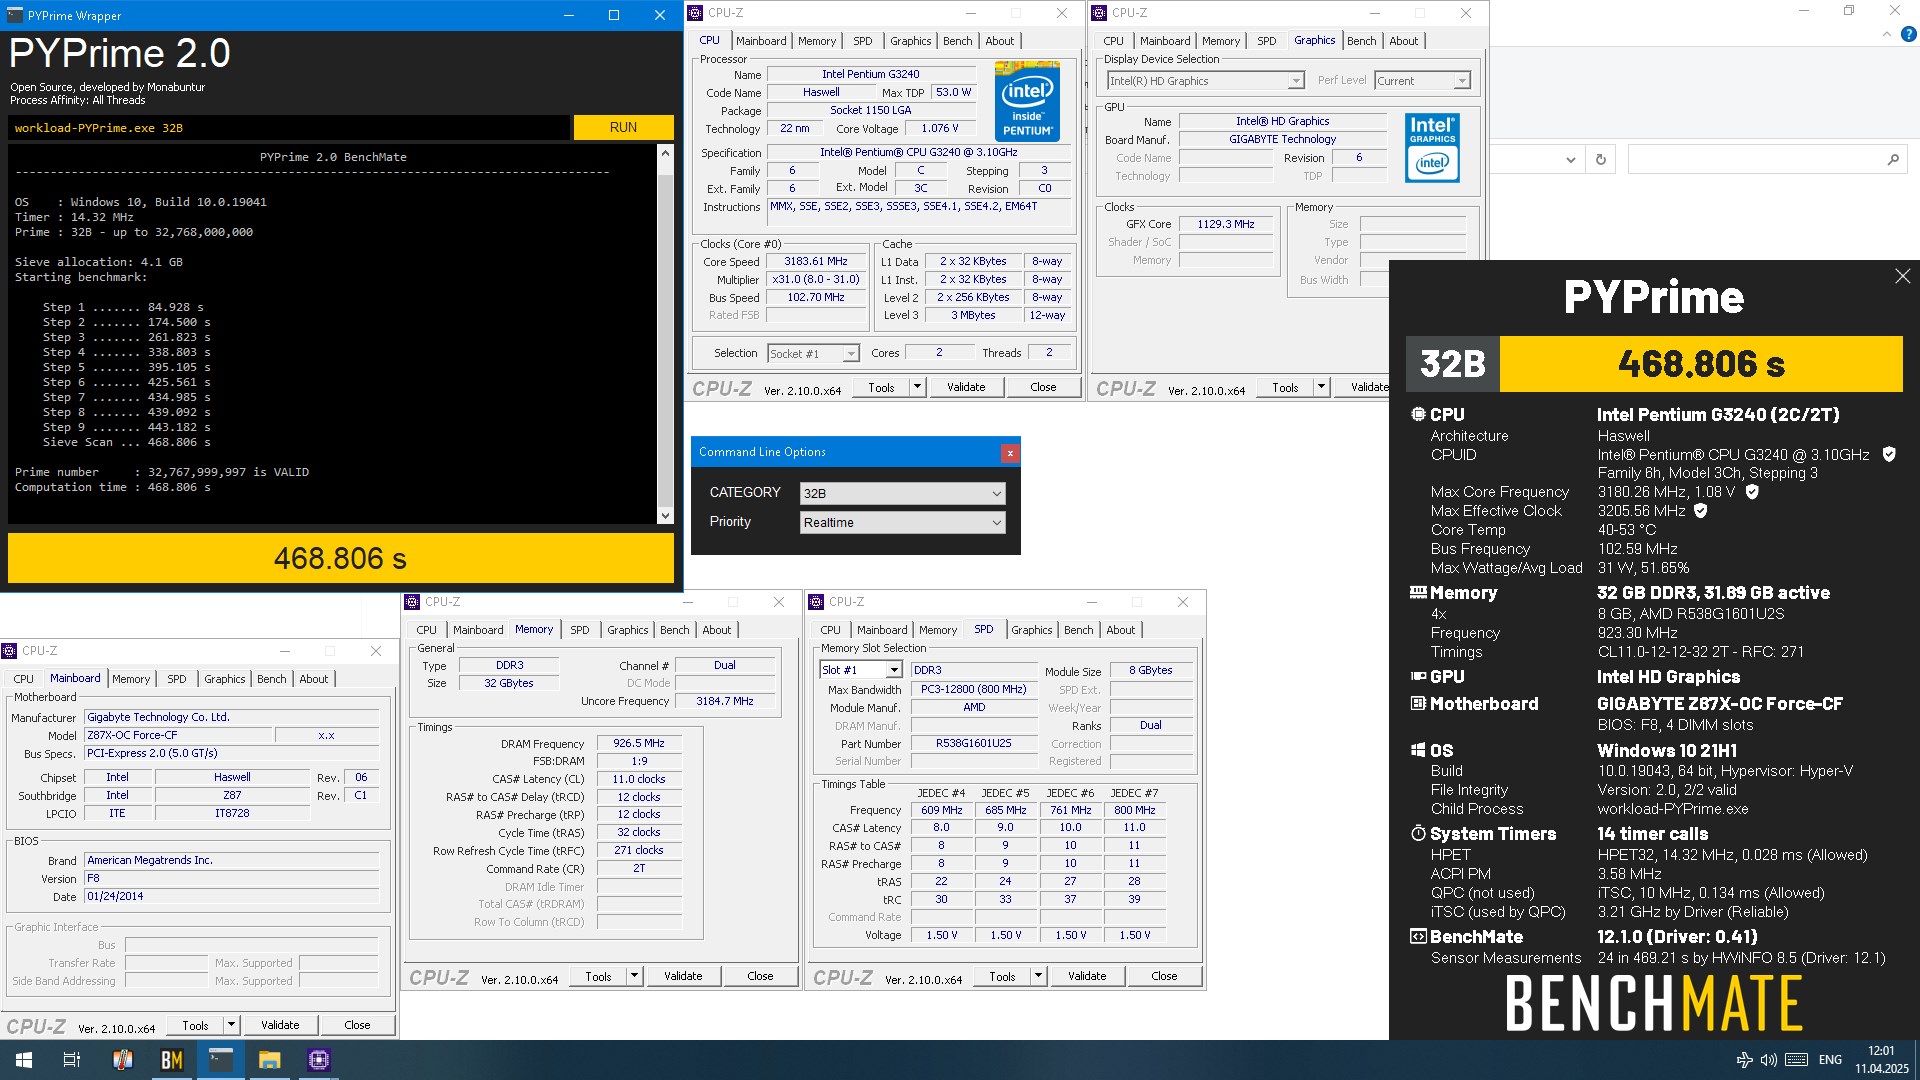Click the CPU section icon in BenchMate
Viewport: 1920px width, 1080px height.
click(1418, 414)
